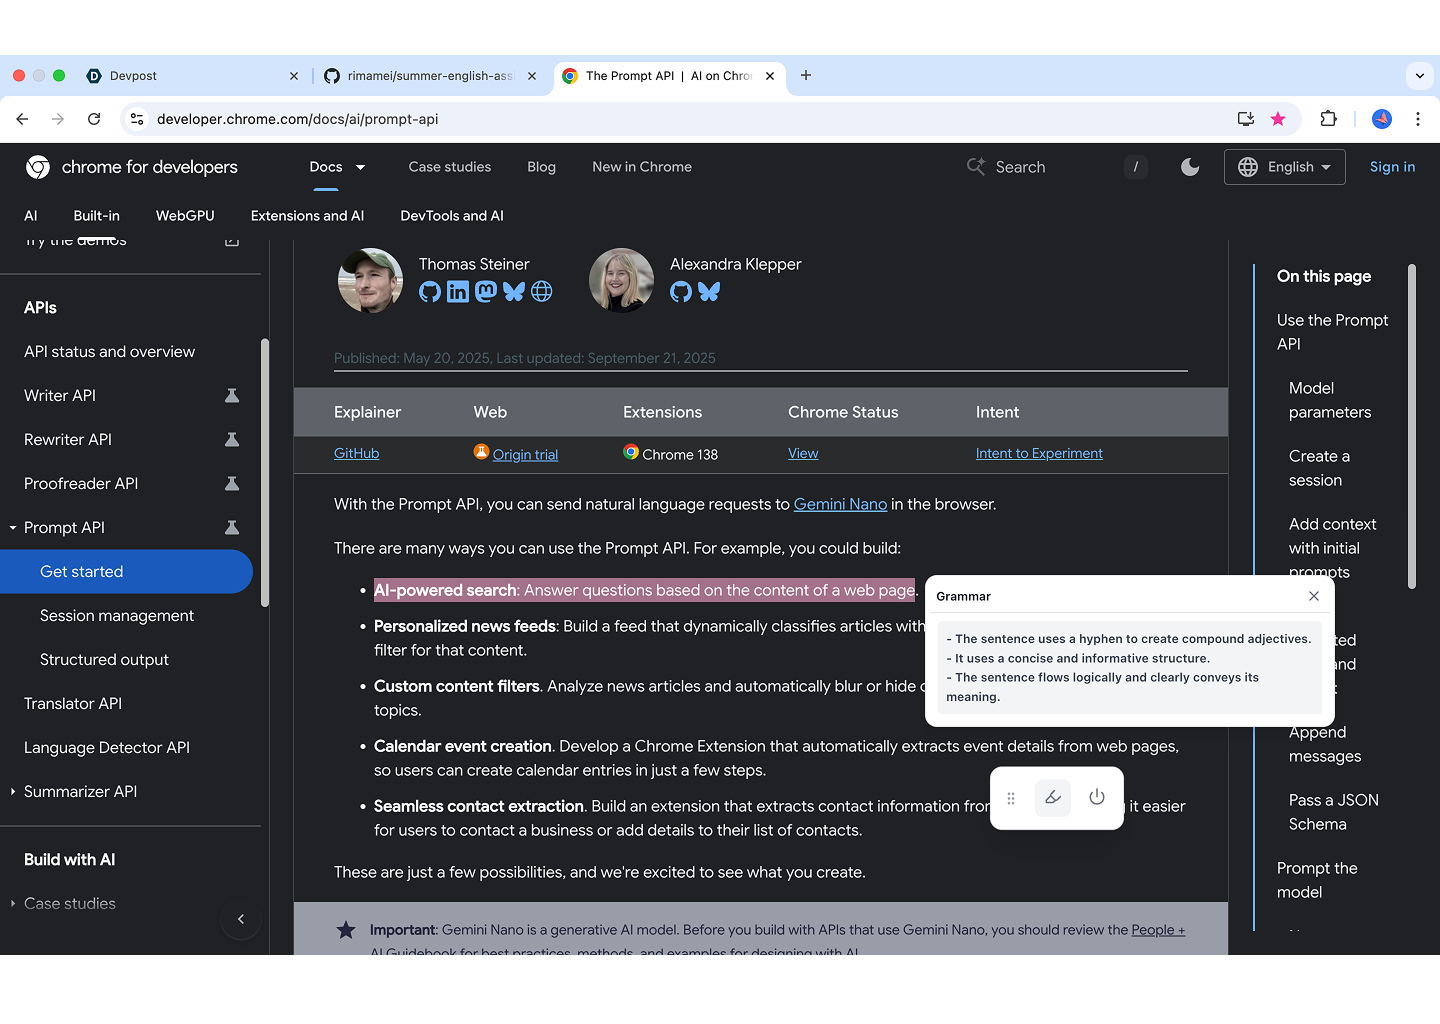Open Thomas Steiner's LinkedIn icon
Image resolution: width=1440 pixels, height=1024 pixels.
pyautogui.click(x=458, y=292)
